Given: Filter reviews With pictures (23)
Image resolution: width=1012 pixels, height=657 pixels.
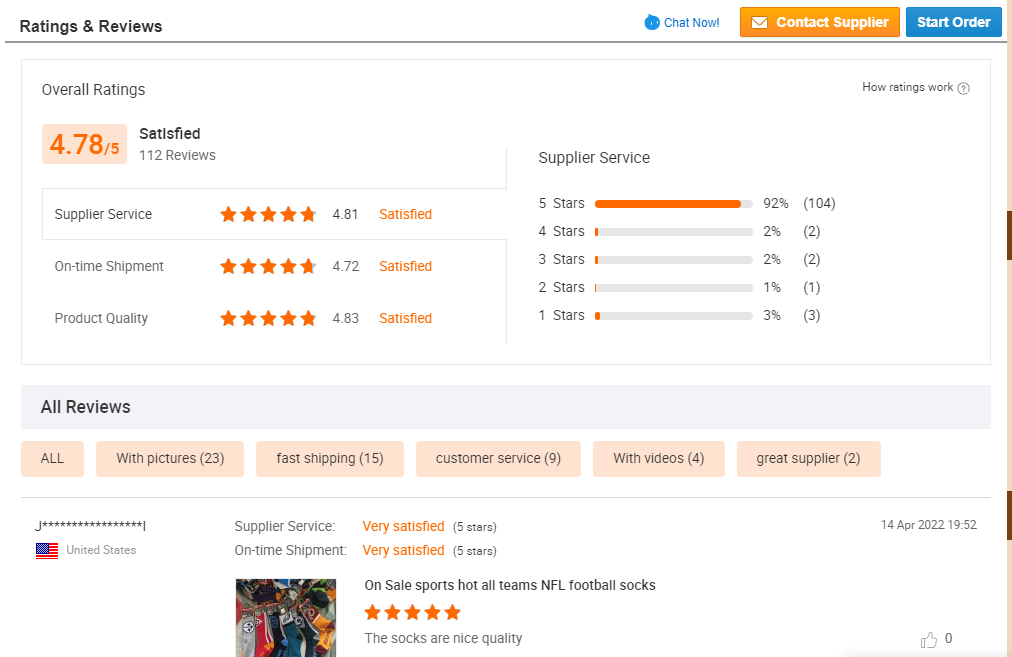Looking at the screenshot, I should point(170,458).
